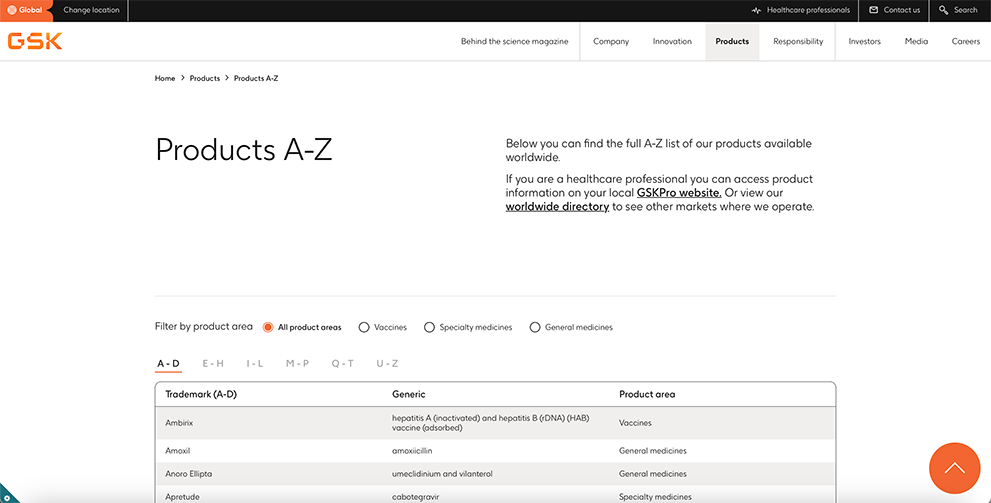Image resolution: width=991 pixels, height=503 pixels.
Task: Click the Contact us text link
Action: [x=902, y=10]
